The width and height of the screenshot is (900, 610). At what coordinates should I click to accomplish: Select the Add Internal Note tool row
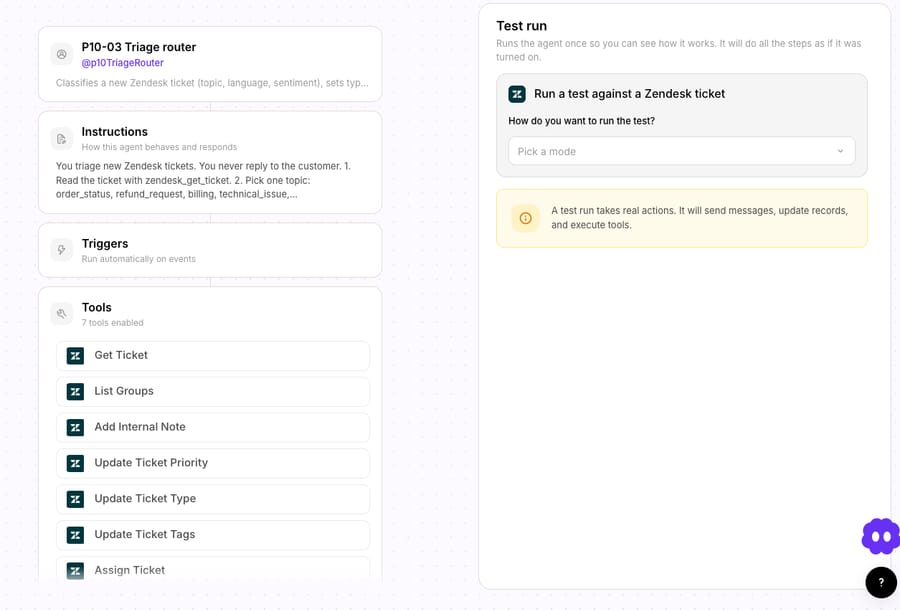[x=213, y=428]
